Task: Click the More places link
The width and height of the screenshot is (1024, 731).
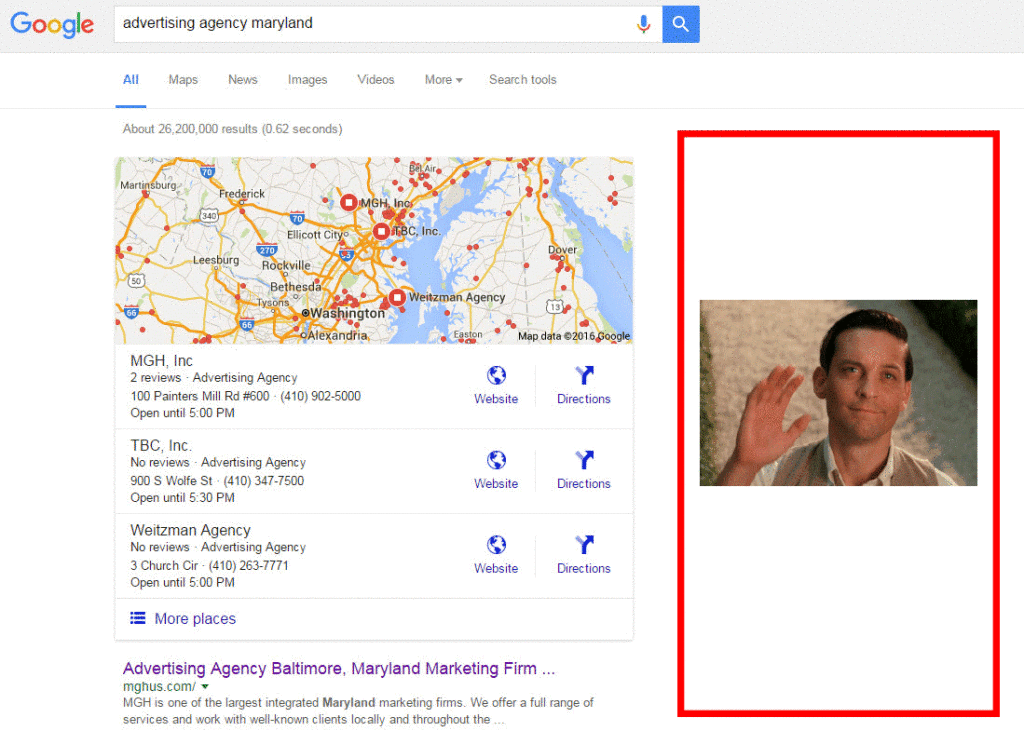Action: (194, 619)
